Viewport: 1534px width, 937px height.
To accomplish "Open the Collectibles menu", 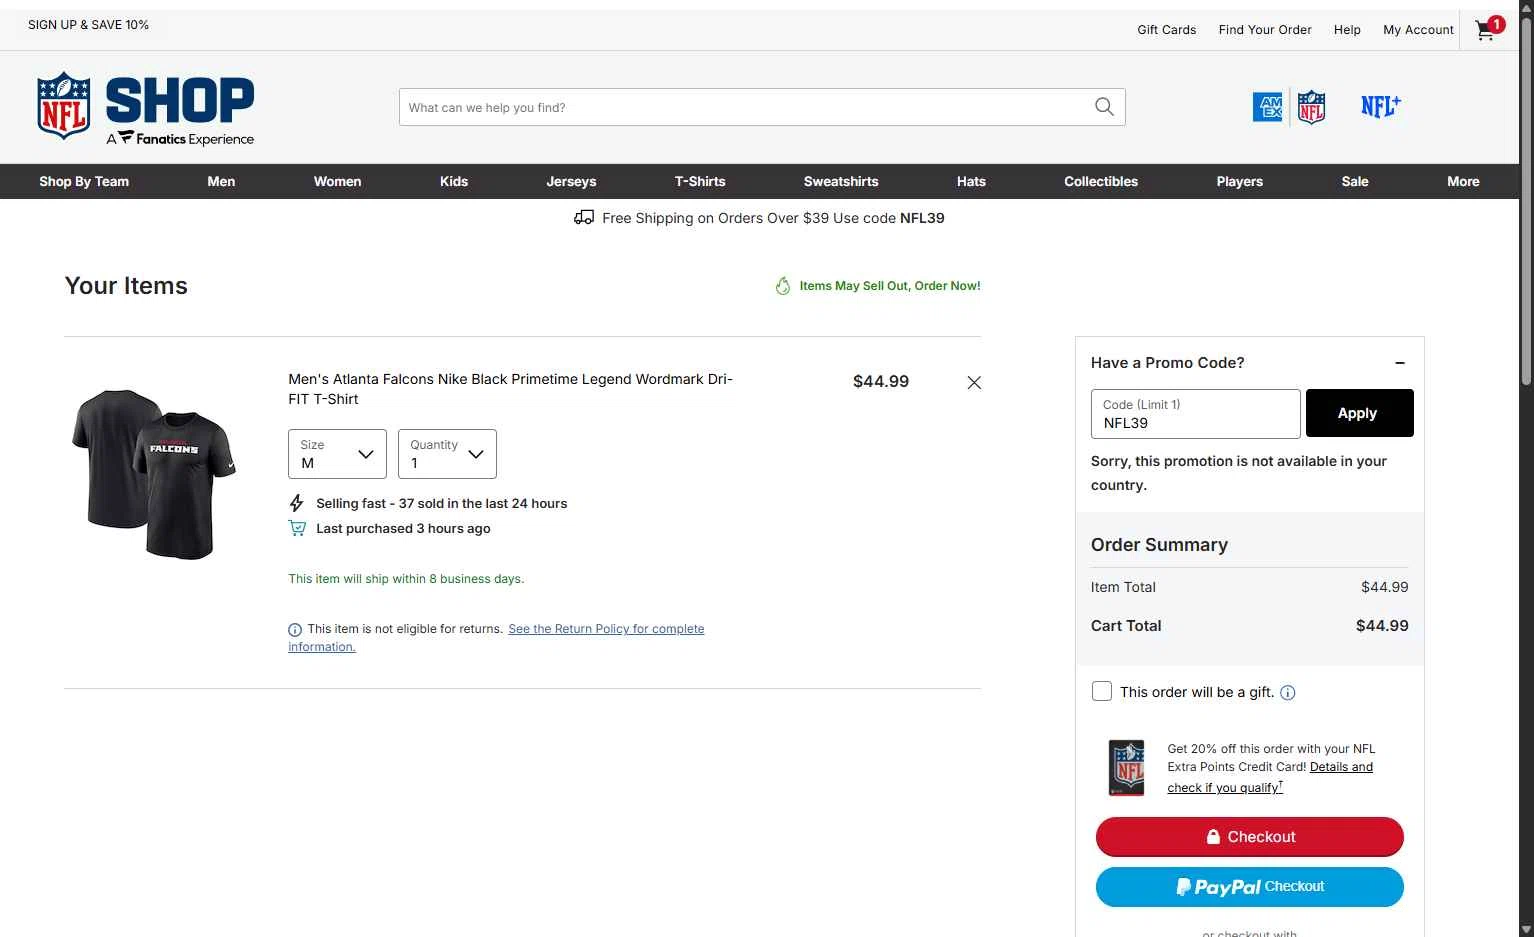I will click(x=1101, y=181).
